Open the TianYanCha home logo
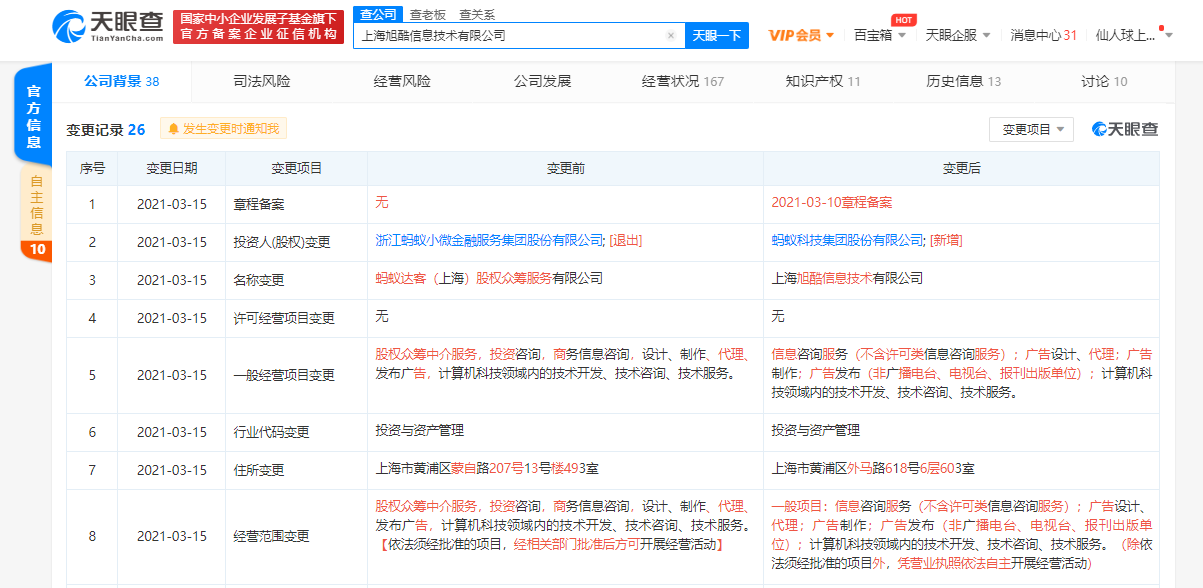Image resolution: width=1203 pixels, height=588 pixels. point(106,27)
